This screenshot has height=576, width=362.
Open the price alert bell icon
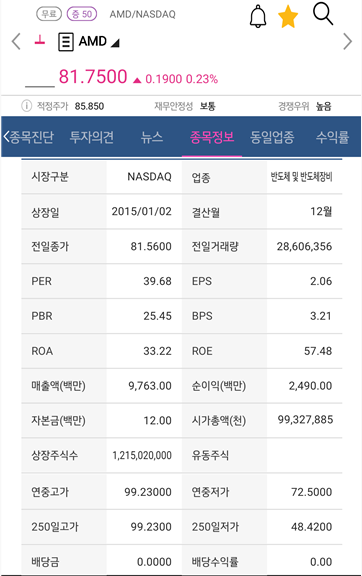[x=258, y=17]
